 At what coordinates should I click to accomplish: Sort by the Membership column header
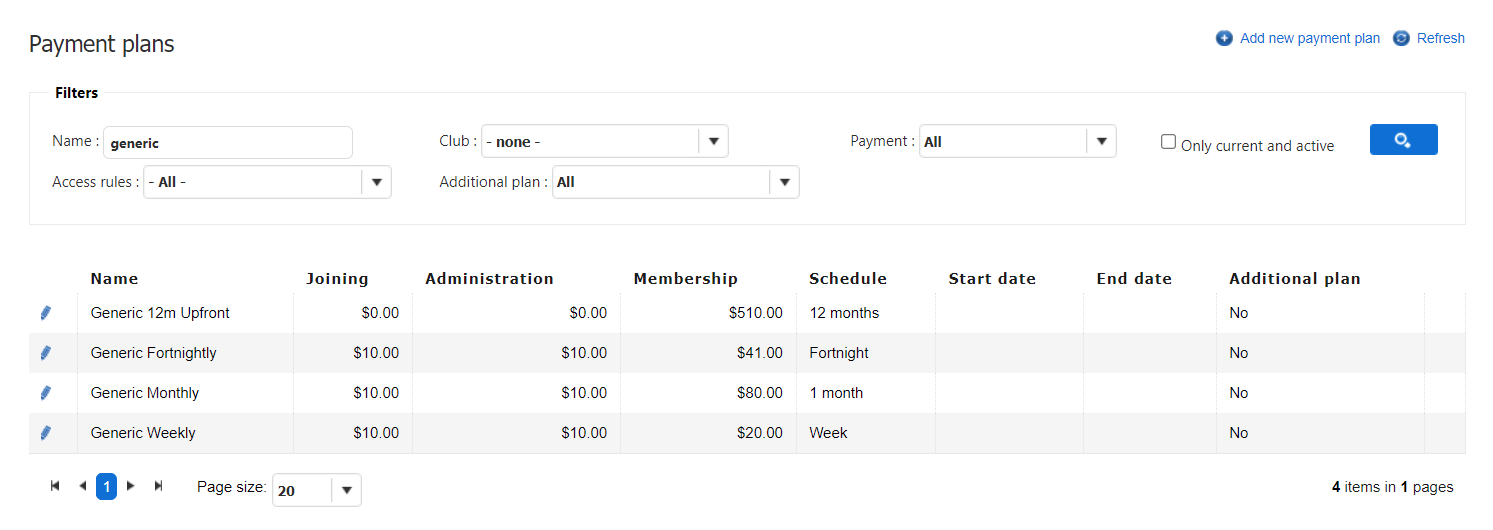coord(685,279)
